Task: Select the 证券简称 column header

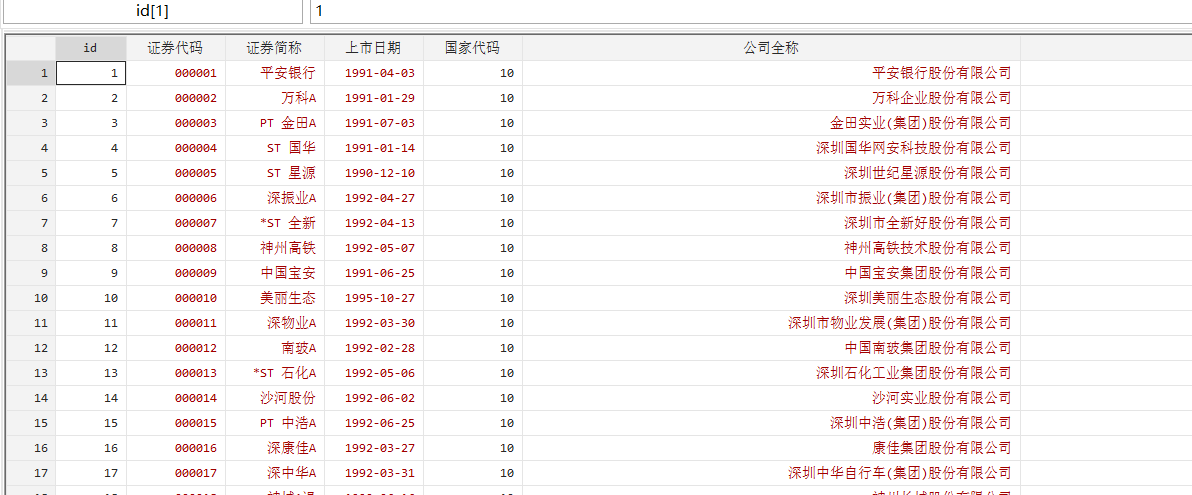Action: pyautogui.click(x=274, y=48)
